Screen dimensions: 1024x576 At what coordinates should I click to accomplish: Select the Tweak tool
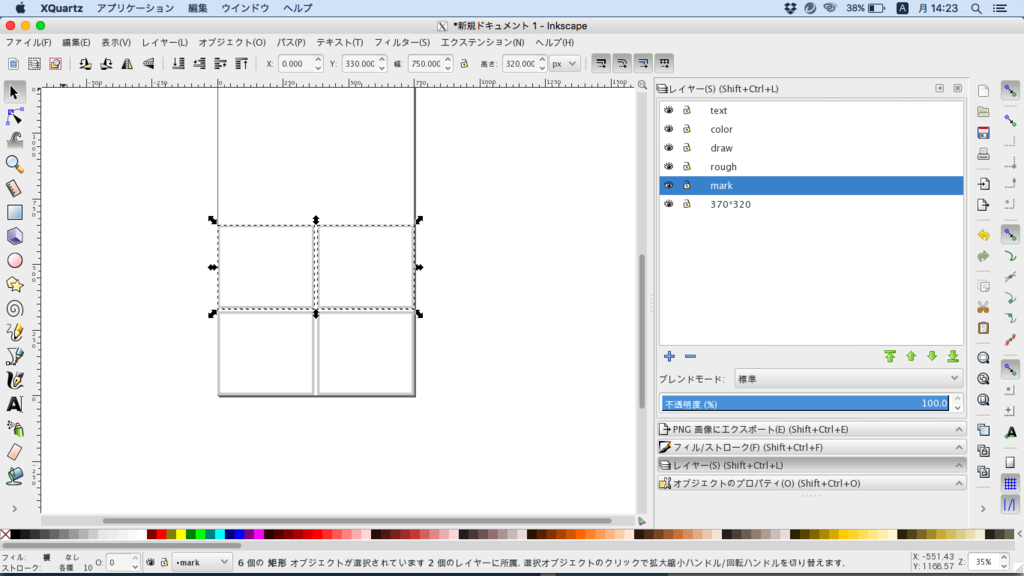pyautogui.click(x=14, y=140)
